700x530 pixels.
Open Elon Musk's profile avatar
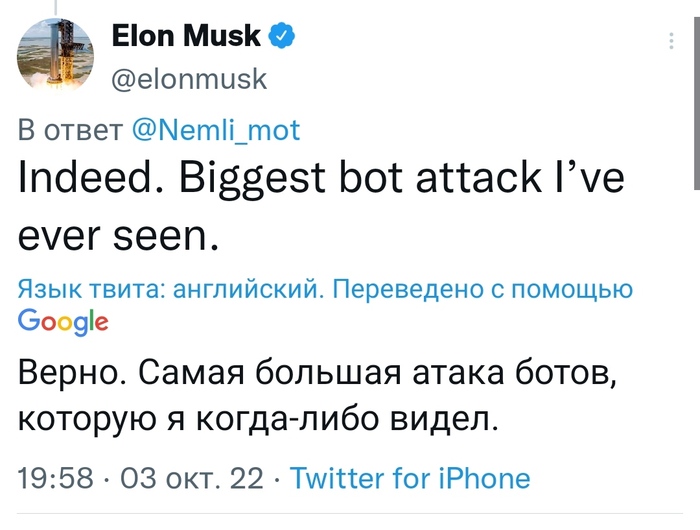tap(56, 58)
